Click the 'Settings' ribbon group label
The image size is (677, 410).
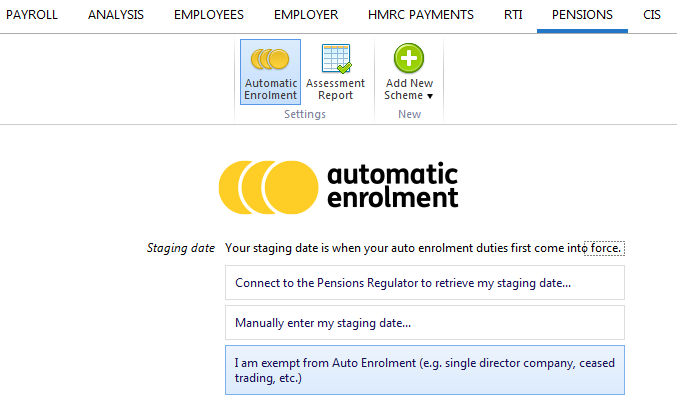(x=305, y=114)
